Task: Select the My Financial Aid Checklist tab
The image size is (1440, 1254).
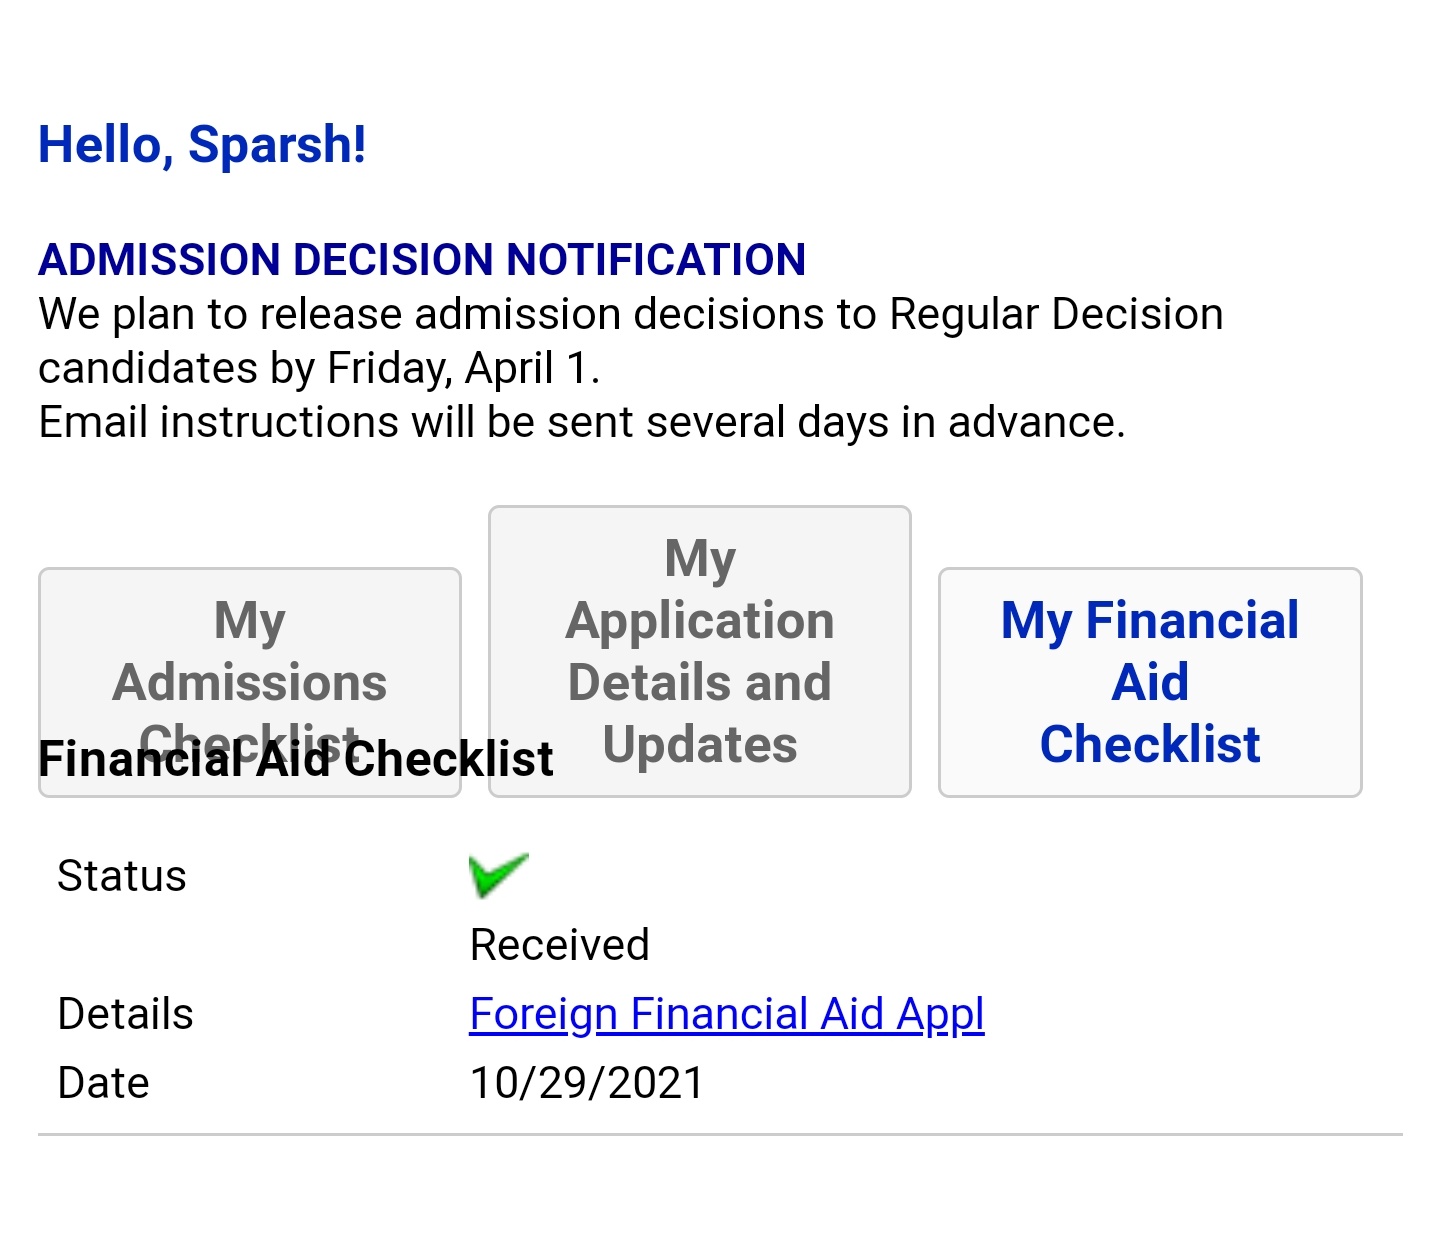Action: click(x=1150, y=682)
